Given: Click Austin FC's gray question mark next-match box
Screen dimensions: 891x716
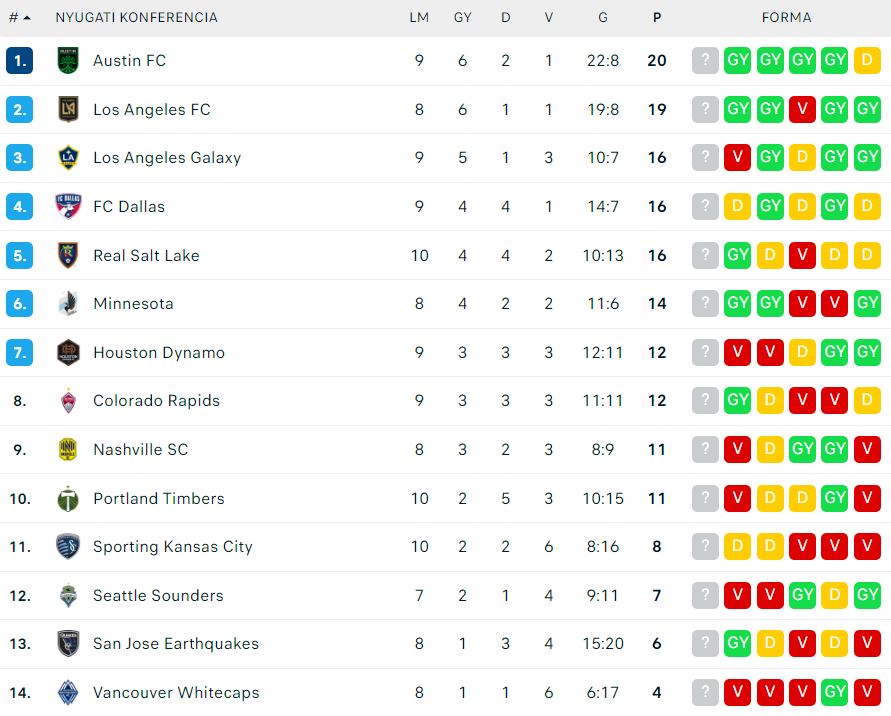Looking at the screenshot, I should pos(705,61).
